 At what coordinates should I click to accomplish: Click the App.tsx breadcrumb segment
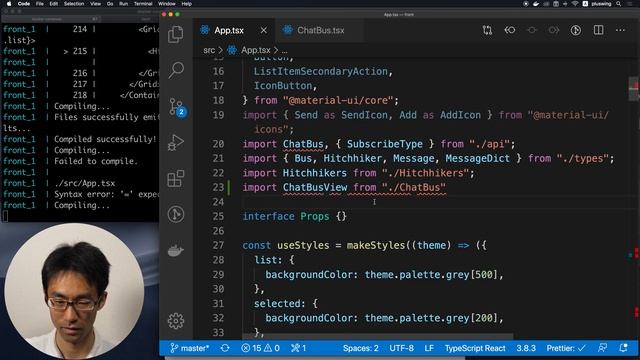tap(255, 50)
